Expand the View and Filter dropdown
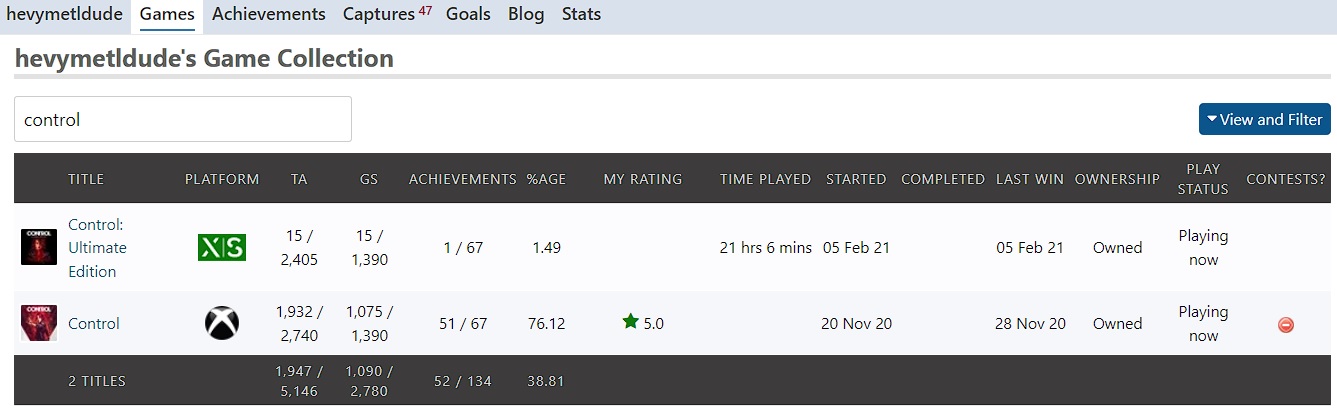This screenshot has width=1337, height=419. [x=1264, y=119]
